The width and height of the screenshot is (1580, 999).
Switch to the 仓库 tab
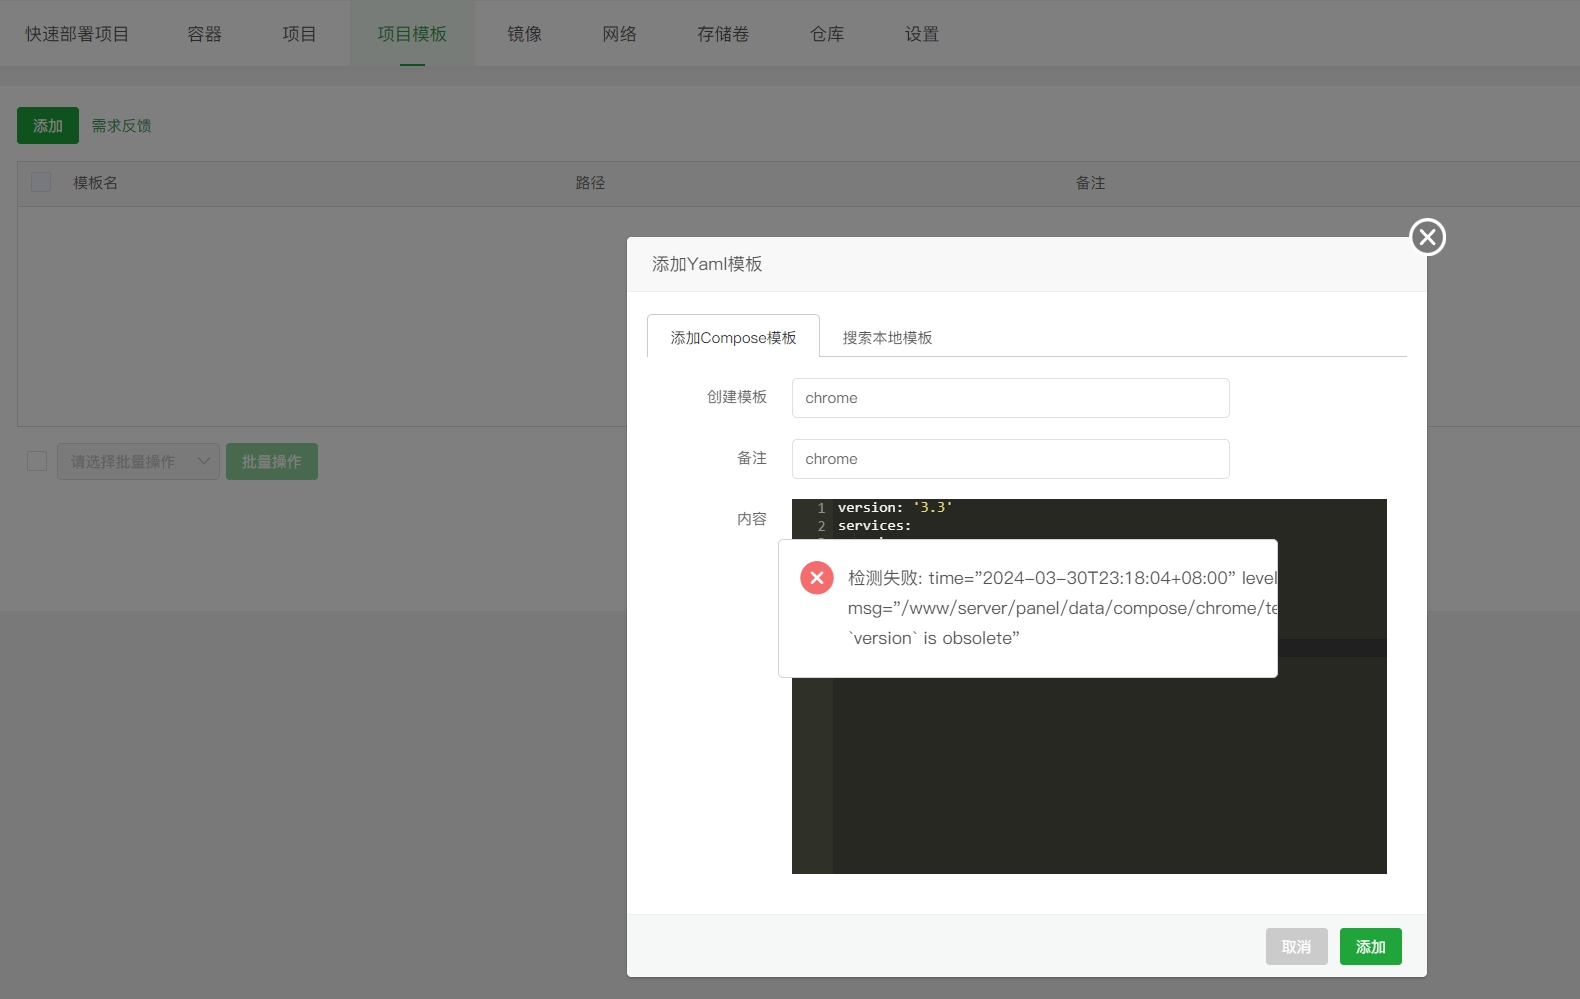coord(827,34)
